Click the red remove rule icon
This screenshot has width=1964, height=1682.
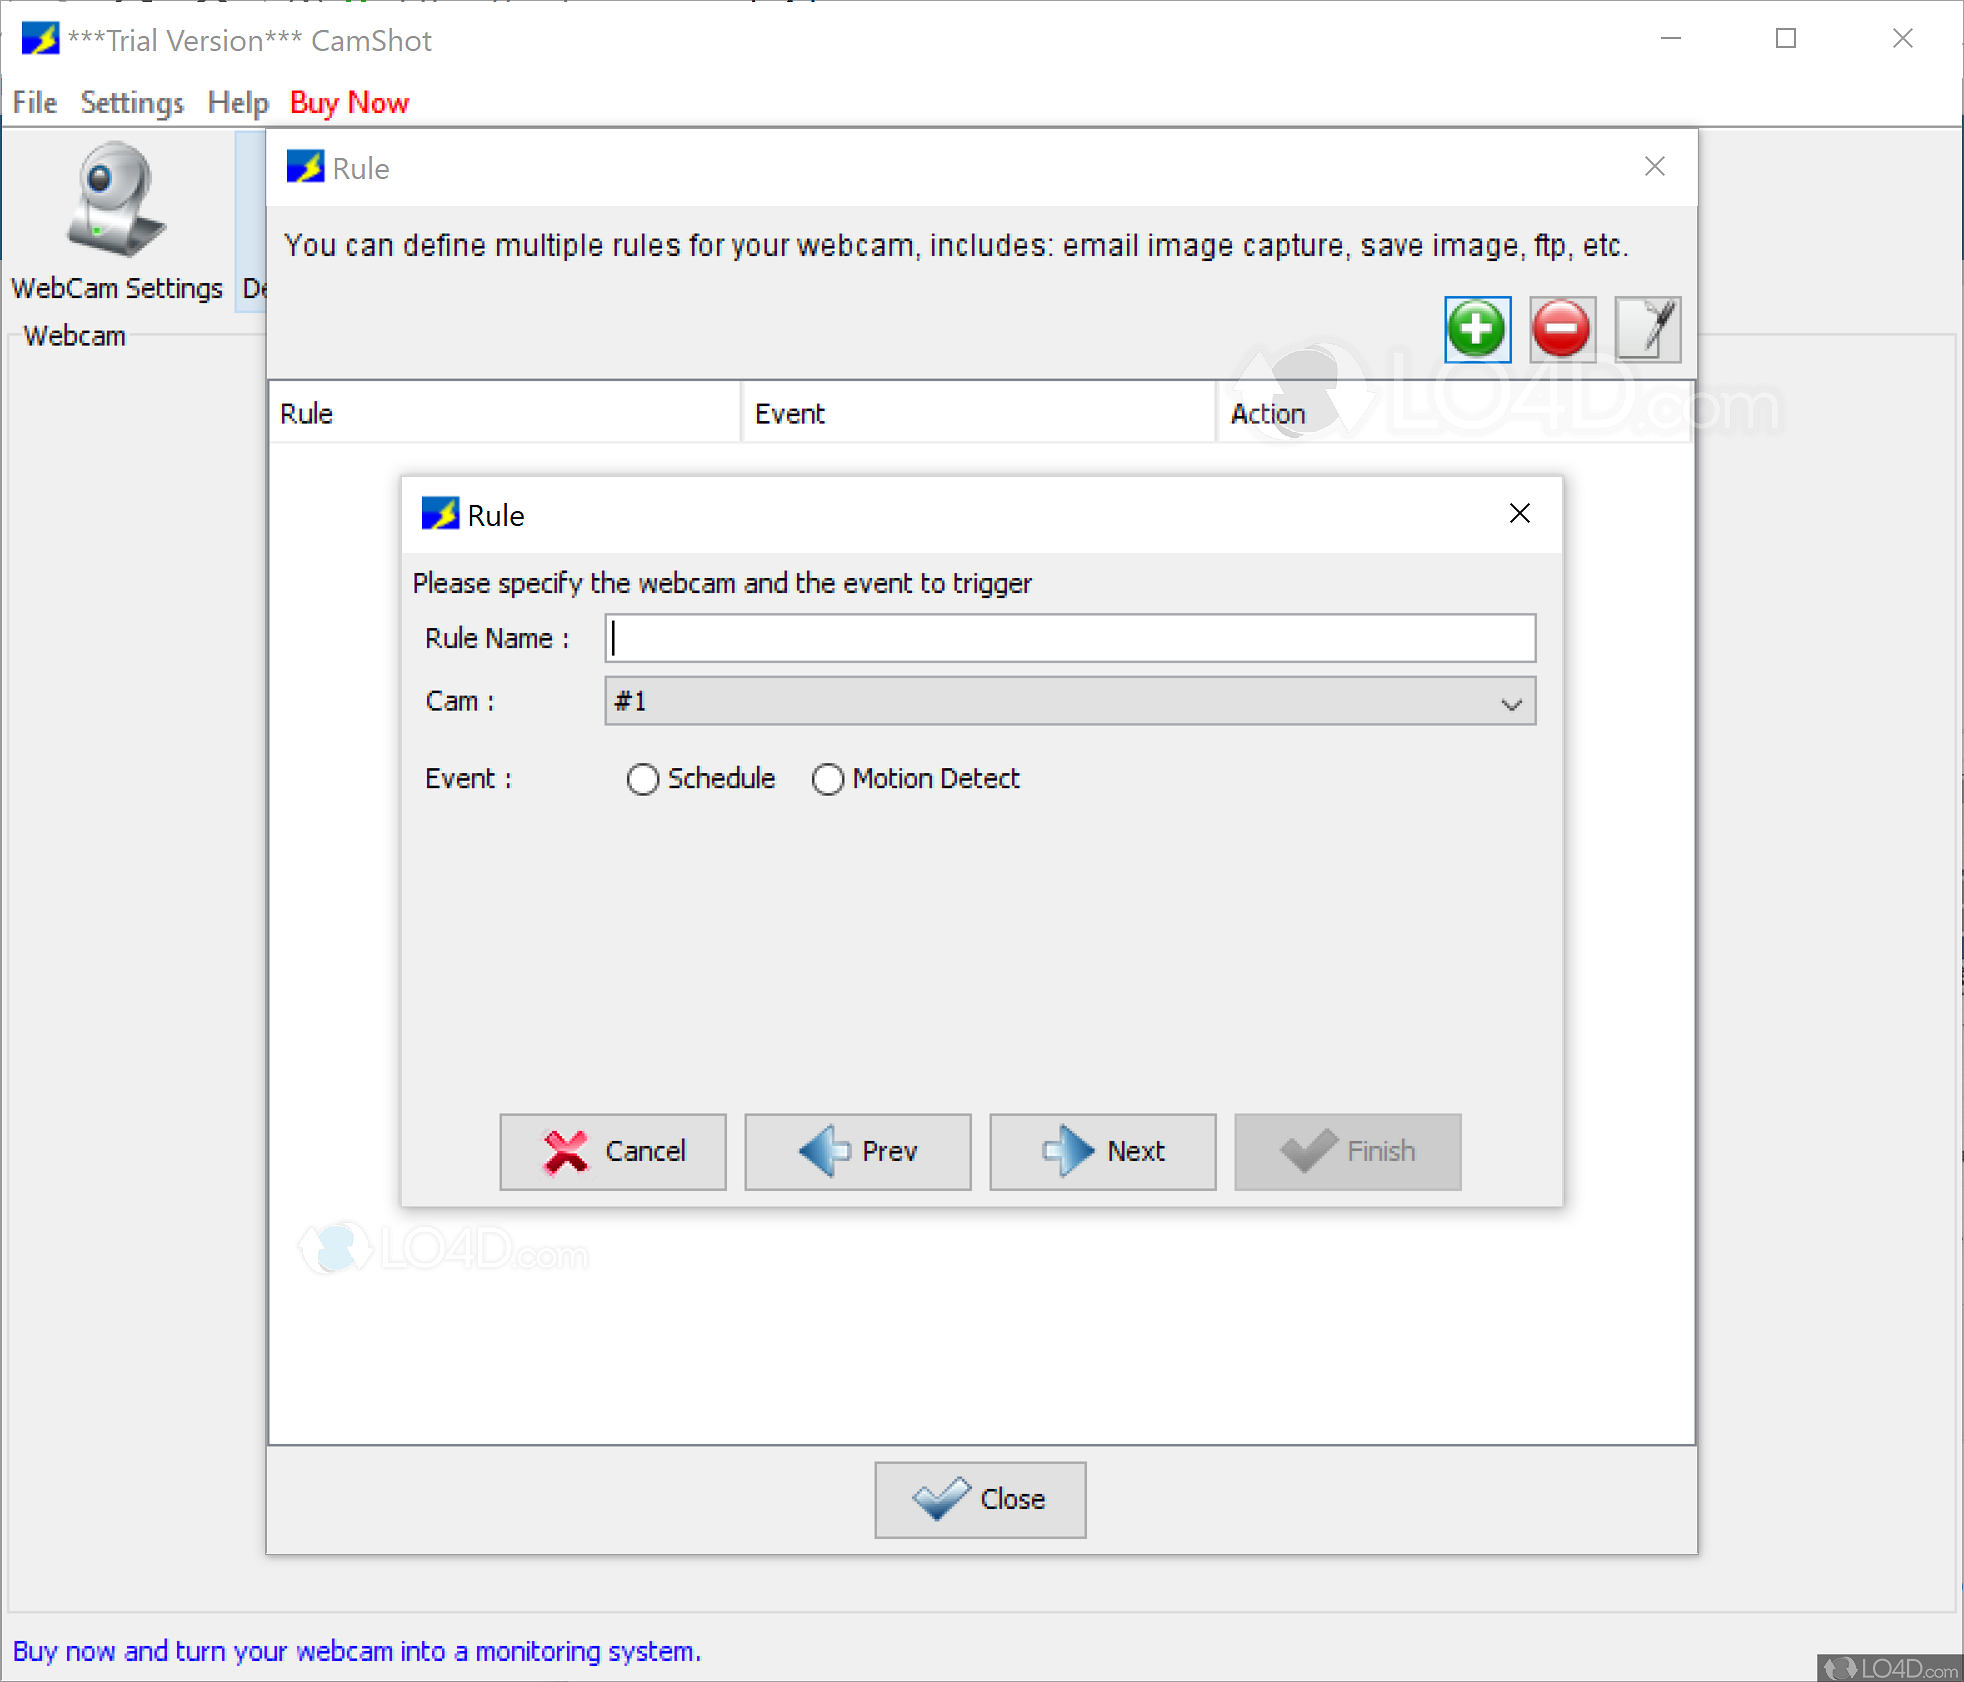coord(1561,329)
